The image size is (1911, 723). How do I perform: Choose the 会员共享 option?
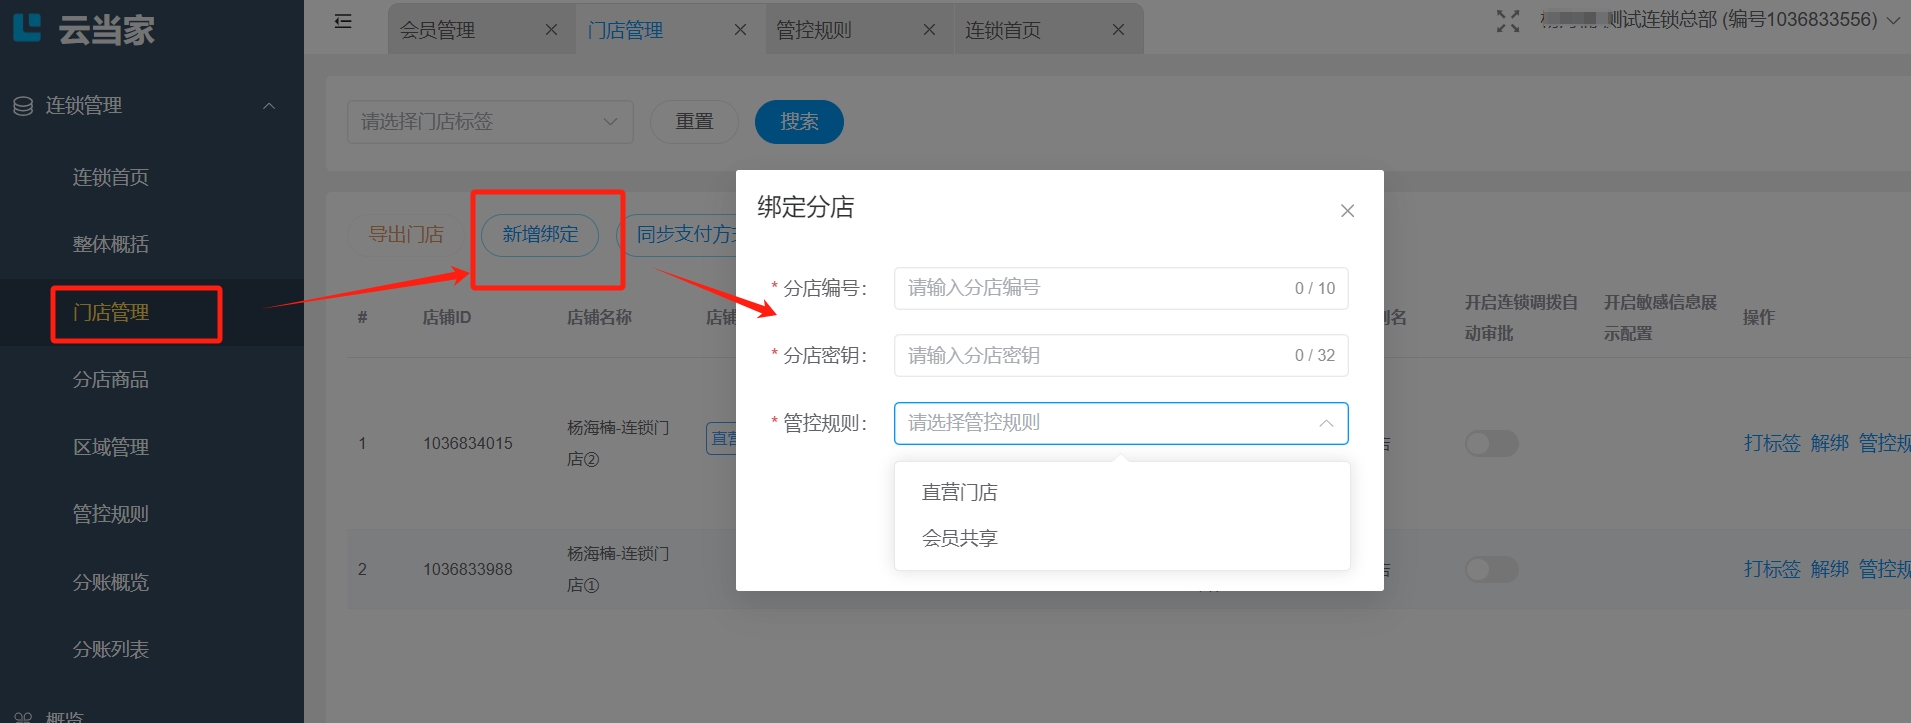pyautogui.click(x=959, y=538)
